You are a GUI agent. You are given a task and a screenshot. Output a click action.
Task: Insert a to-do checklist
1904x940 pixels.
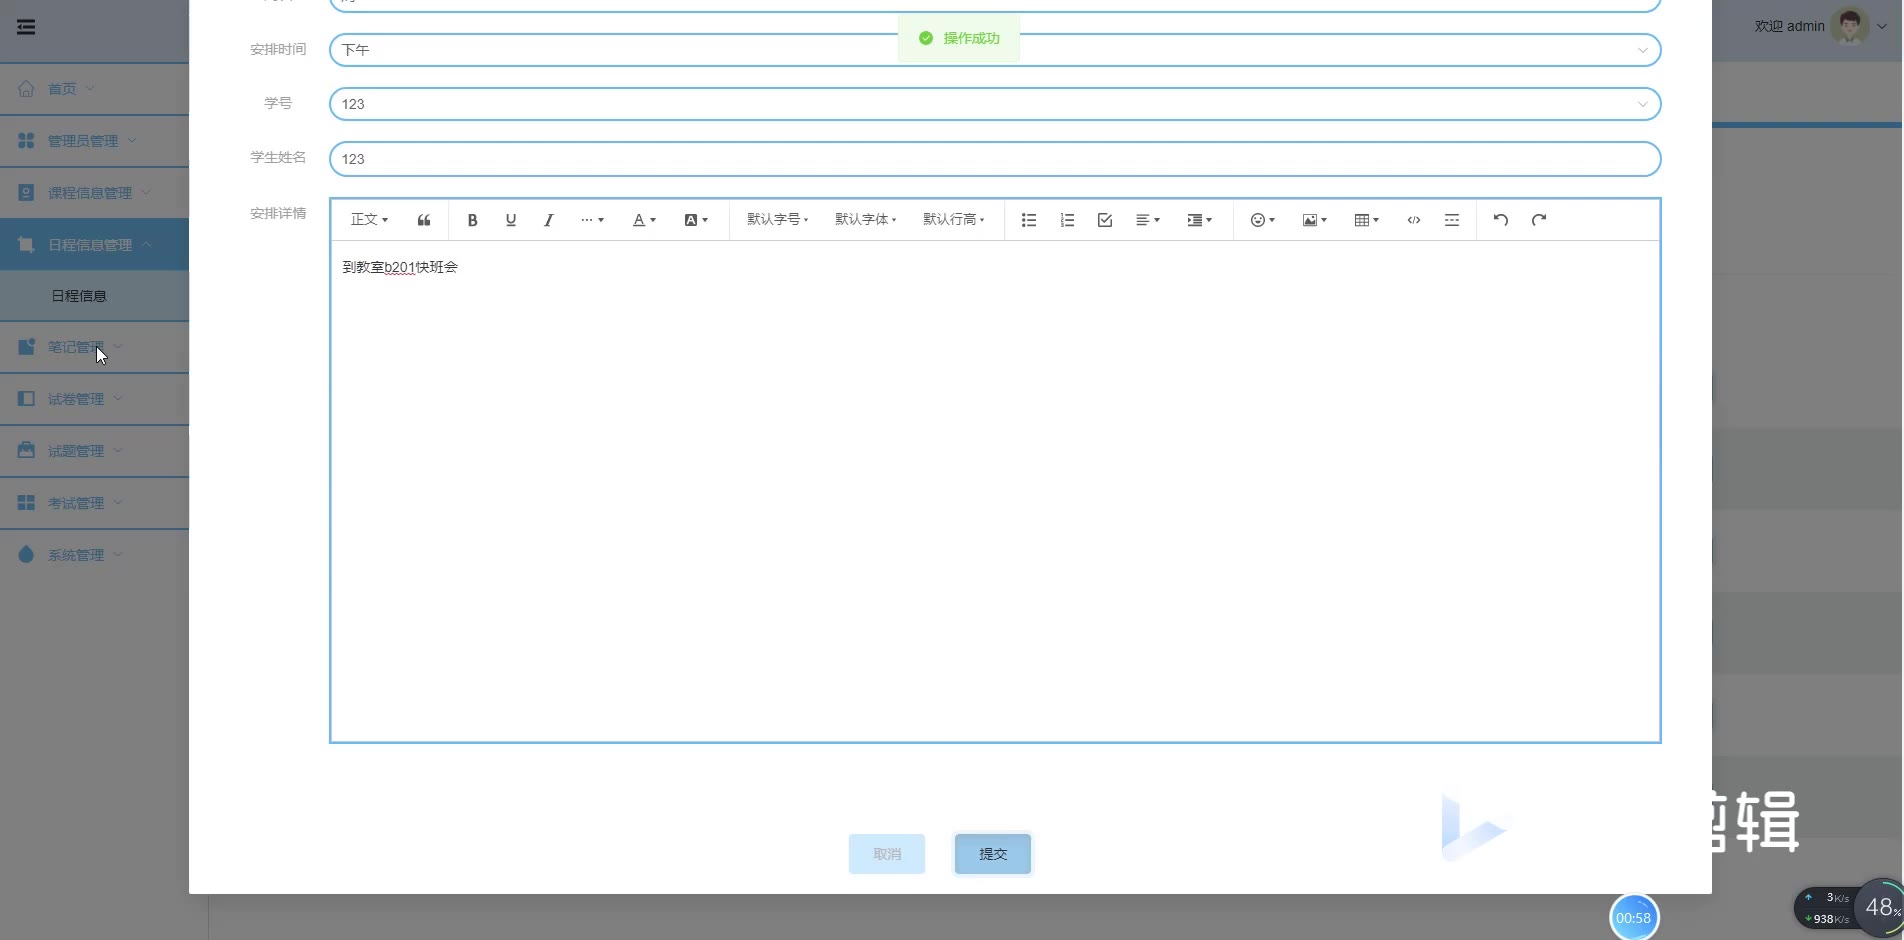(1105, 220)
